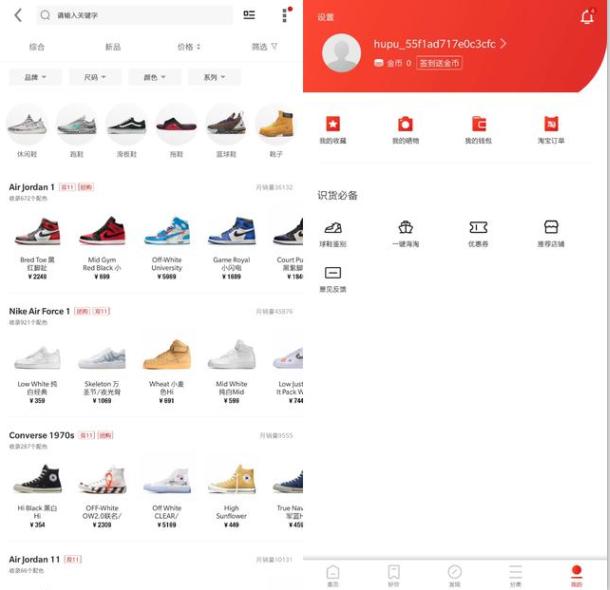
Task: Open the Off White CLEAR ¥5169 Converse
Action: pyautogui.click(x=167, y=494)
